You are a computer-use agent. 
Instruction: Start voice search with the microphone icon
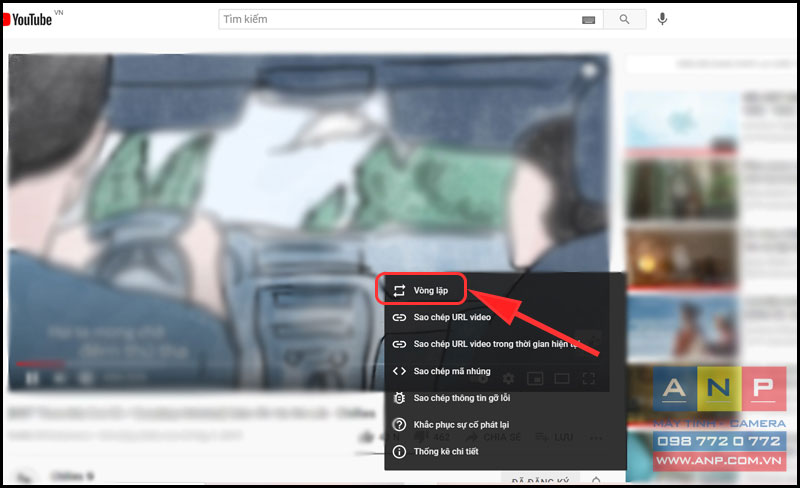662,19
